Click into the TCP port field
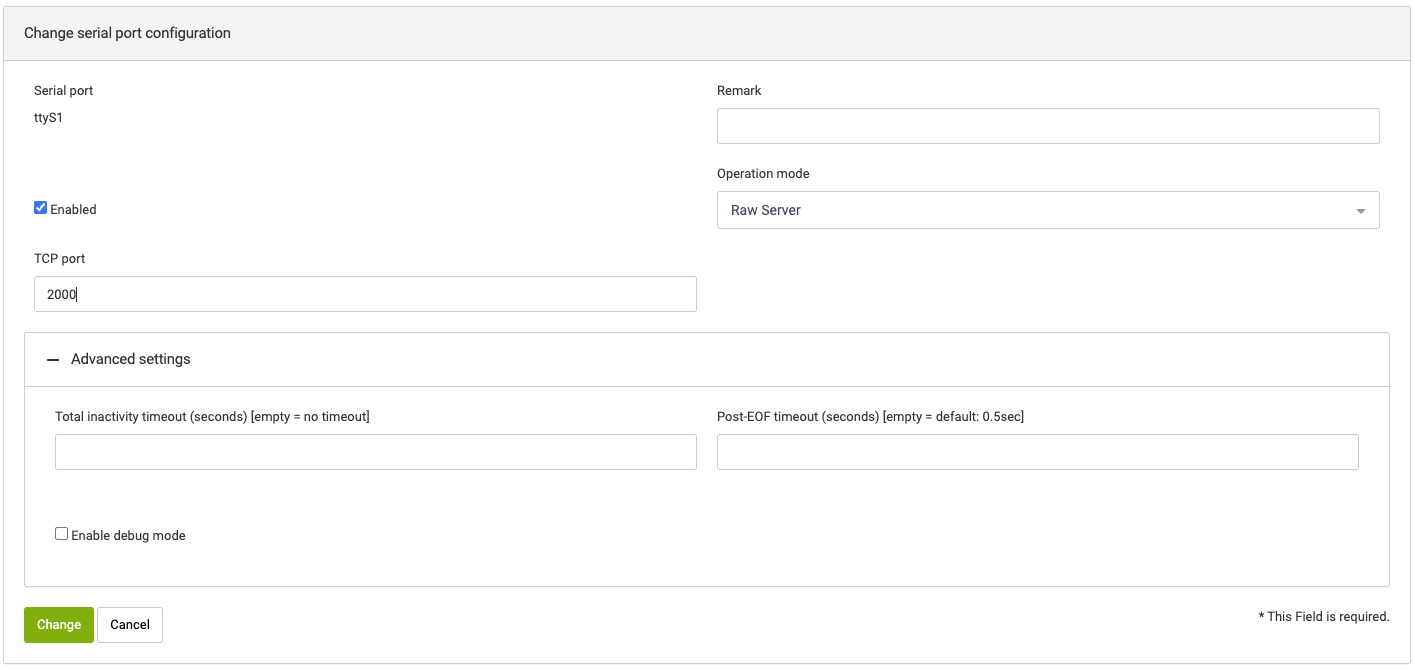The image size is (1415, 670). coord(365,295)
